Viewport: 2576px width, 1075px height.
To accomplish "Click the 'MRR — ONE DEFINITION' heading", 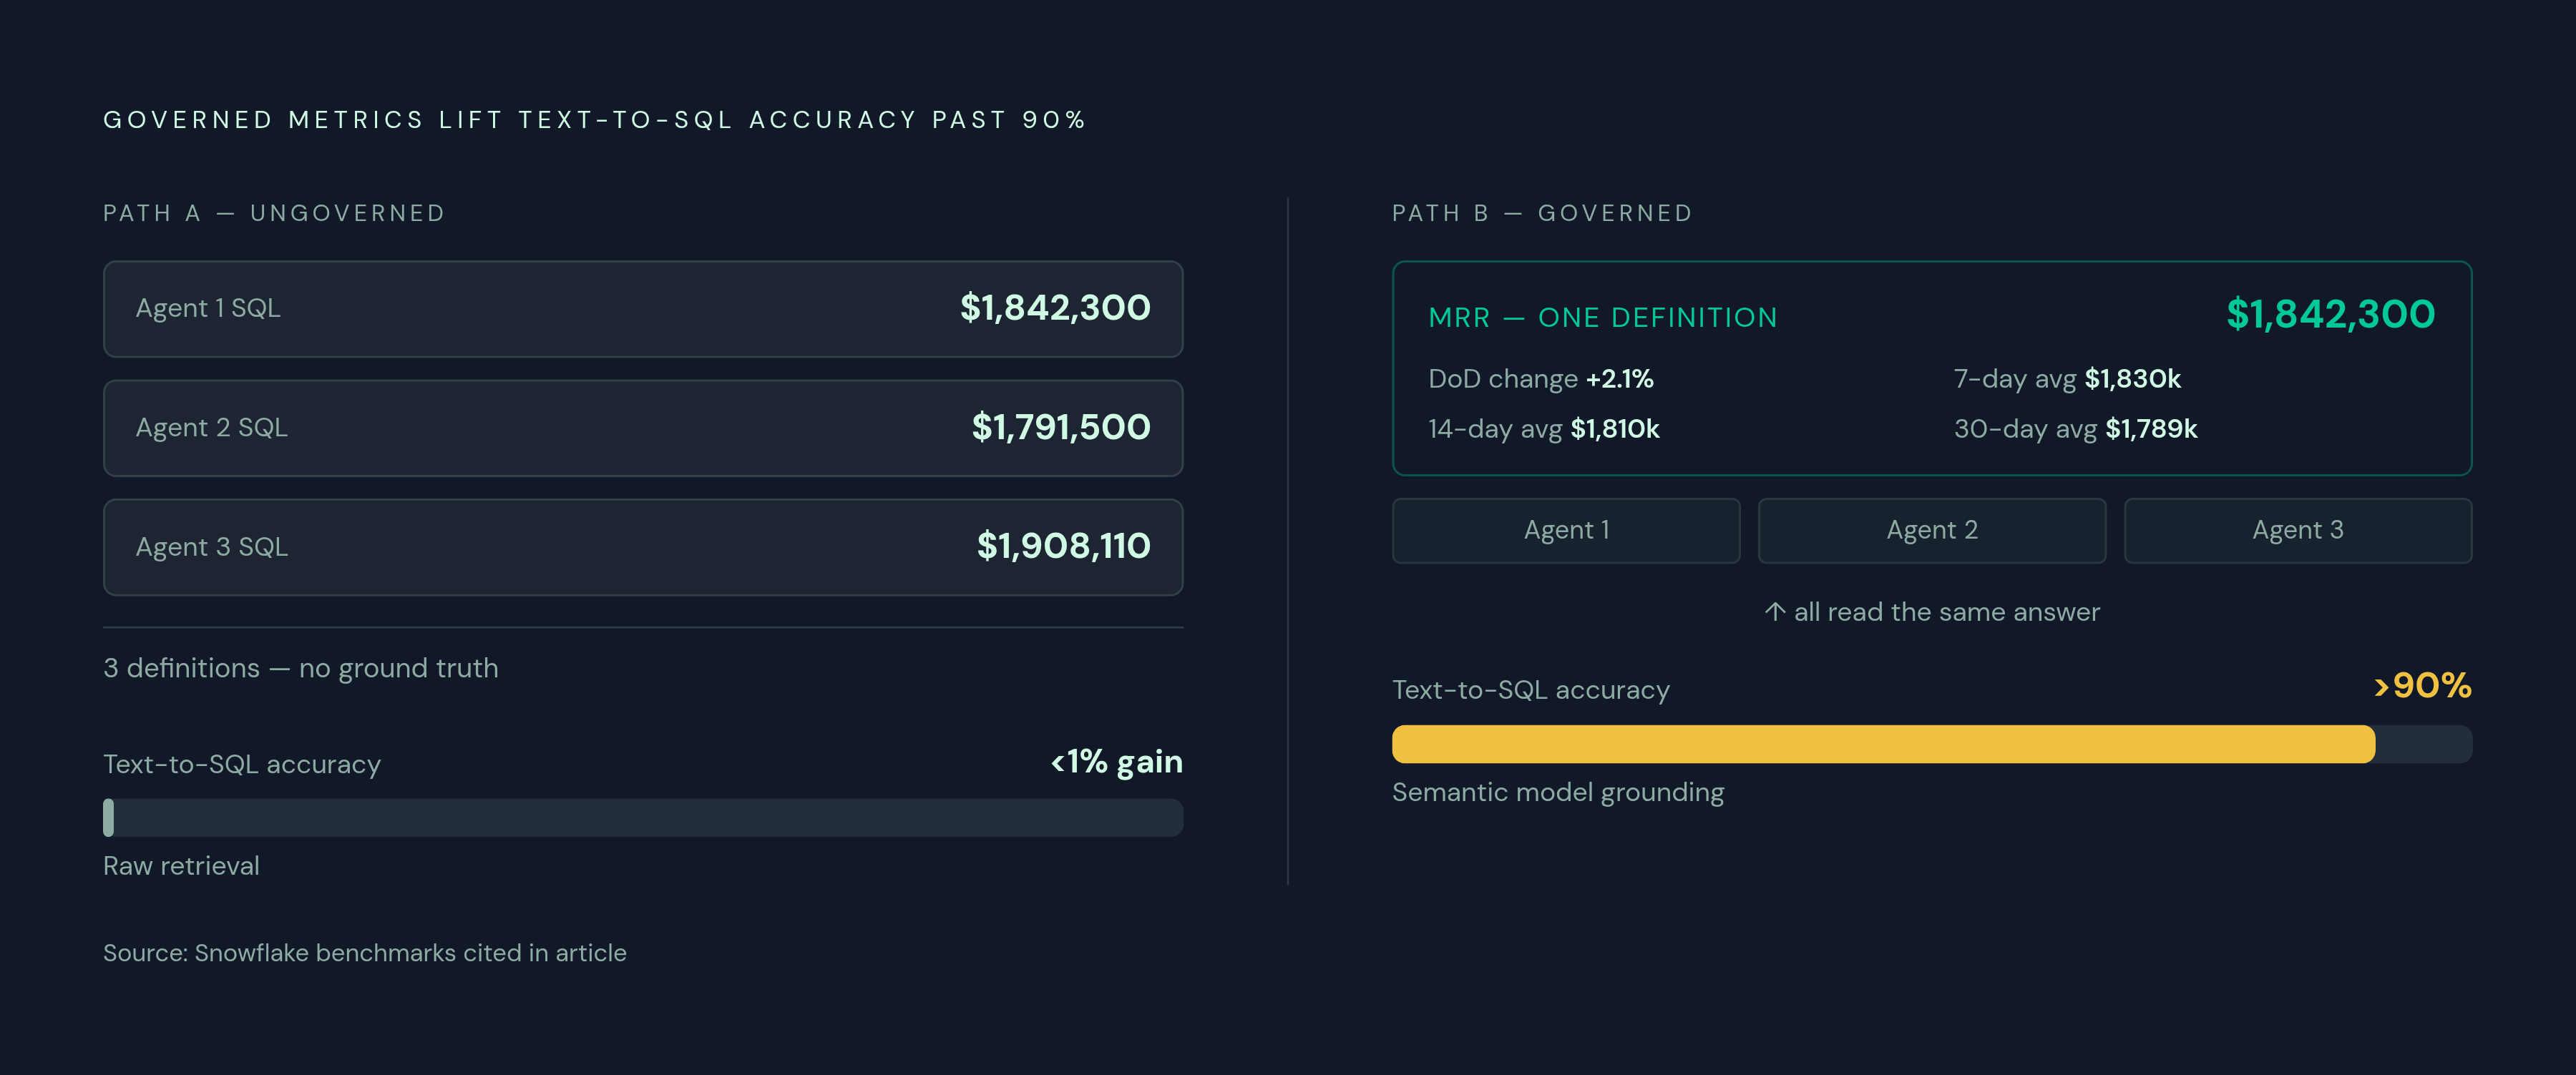I will (x=1603, y=318).
